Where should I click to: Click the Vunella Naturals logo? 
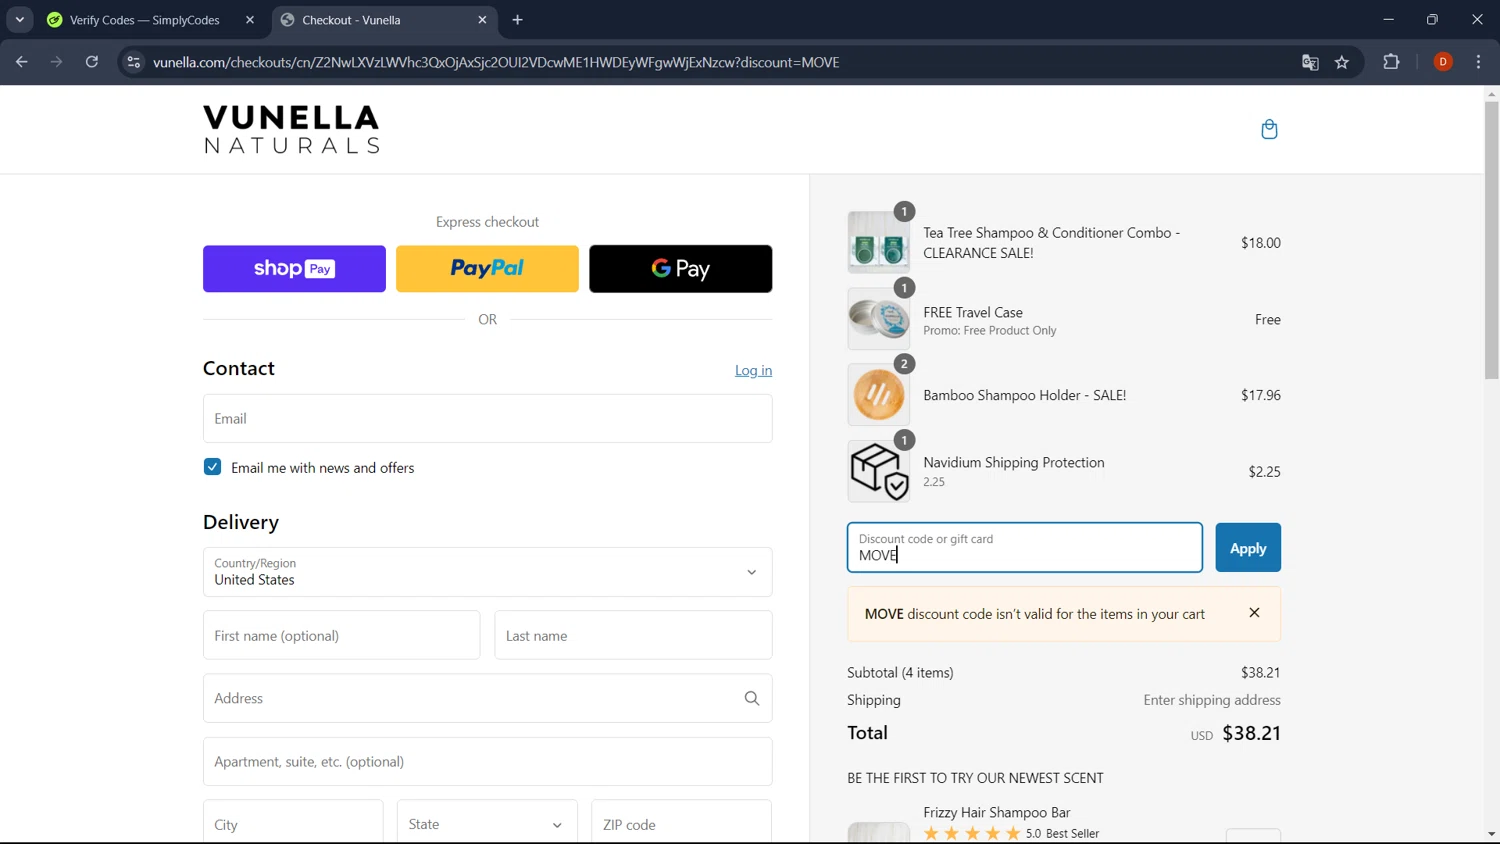click(291, 129)
